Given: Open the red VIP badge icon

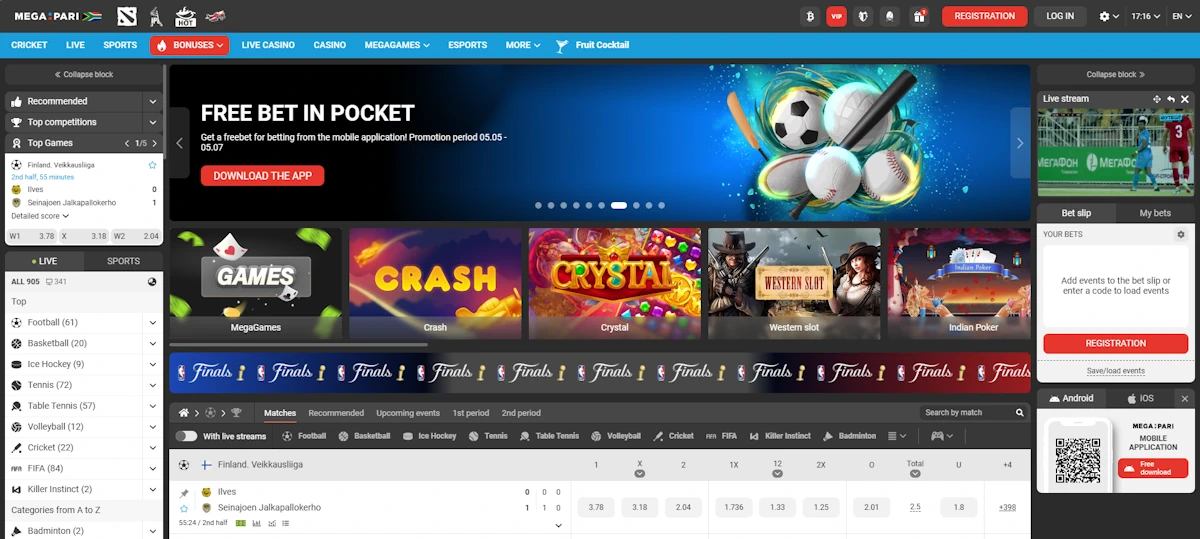Looking at the screenshot, I should pos(836,16).
